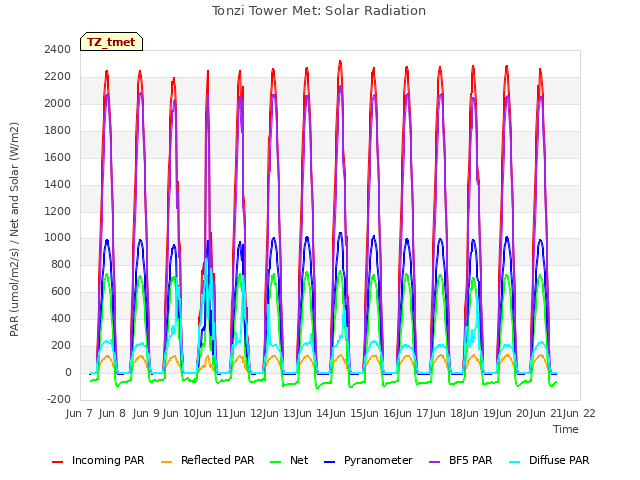Click the Jun 14 peak of Incoming PAR
This screenshot has height=480, width=640.
[x=340, y=62]
